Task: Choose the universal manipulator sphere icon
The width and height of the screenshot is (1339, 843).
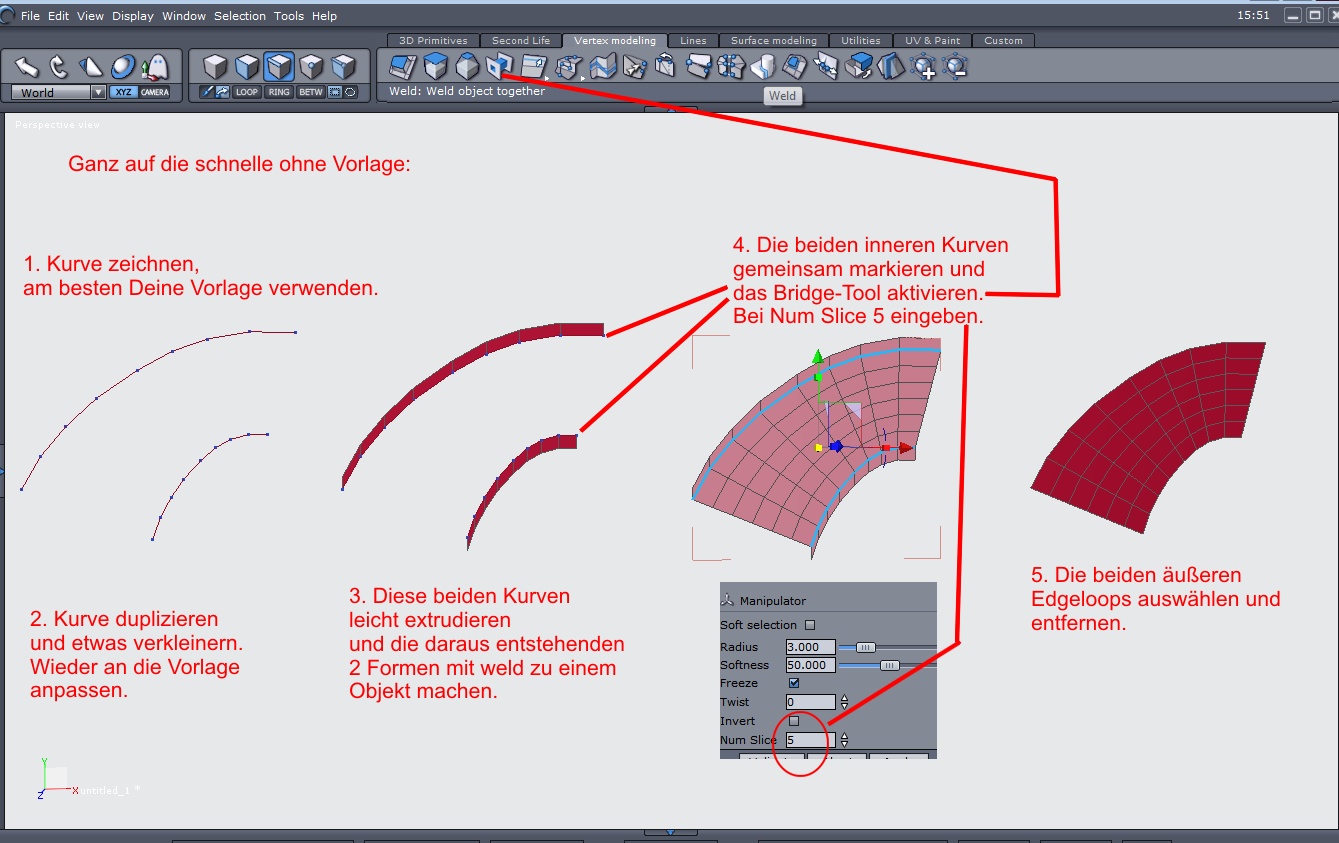Action: click(x=123, y=67)
